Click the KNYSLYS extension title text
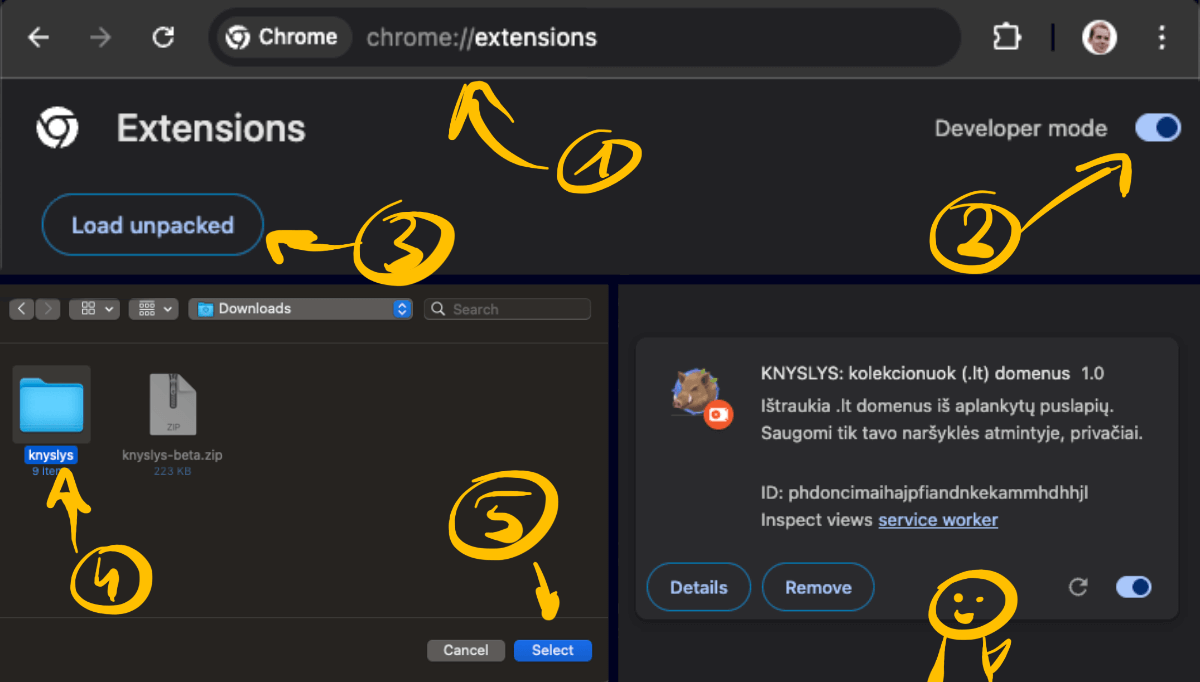Screen dimensions: 1200x682 click(916, 374)
